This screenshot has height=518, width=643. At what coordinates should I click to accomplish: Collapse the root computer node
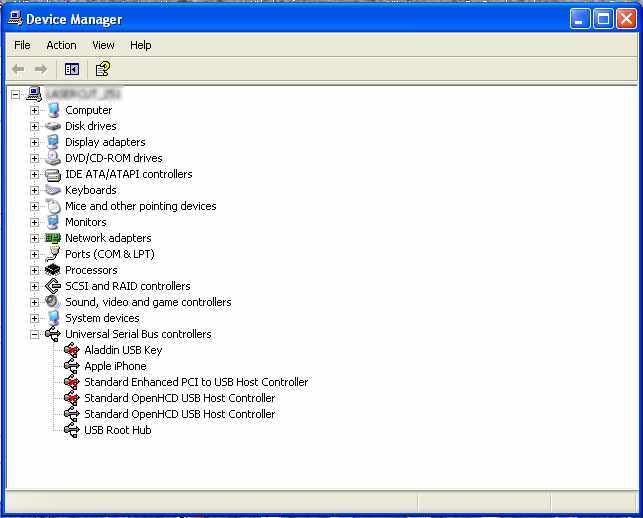(x=16, y=95)
